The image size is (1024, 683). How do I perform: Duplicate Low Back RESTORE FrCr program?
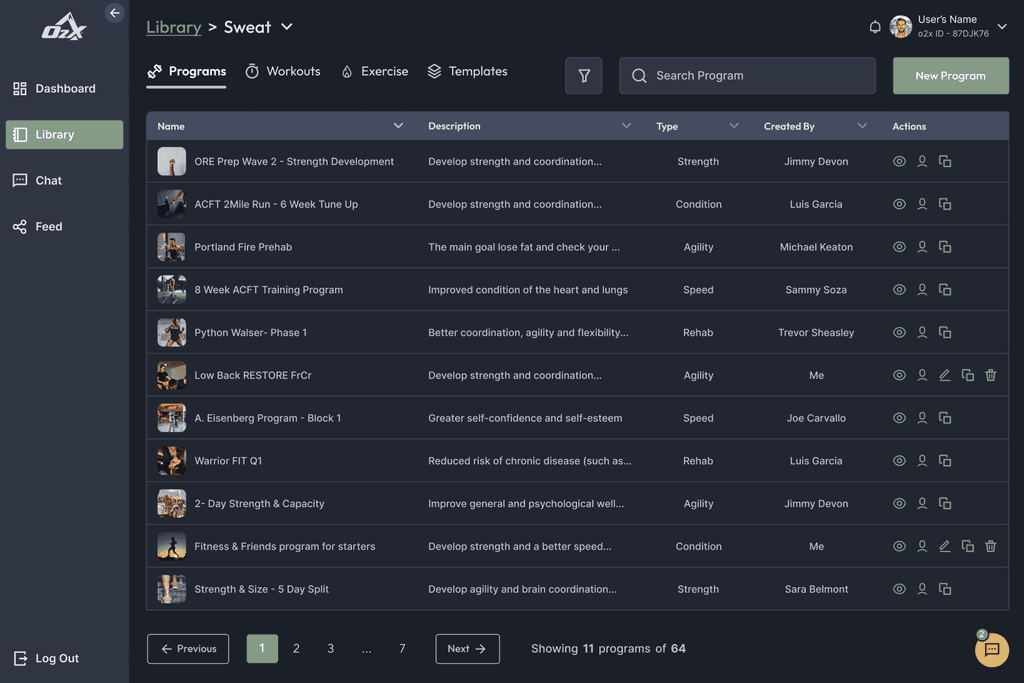click(968, 375)
